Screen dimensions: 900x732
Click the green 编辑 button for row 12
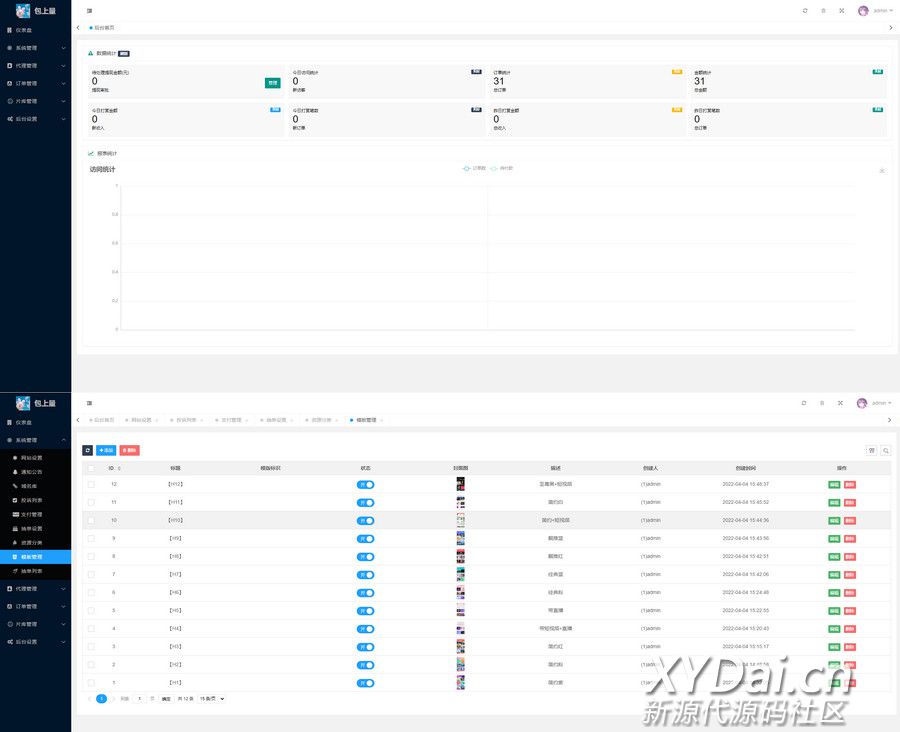[834, 484]
